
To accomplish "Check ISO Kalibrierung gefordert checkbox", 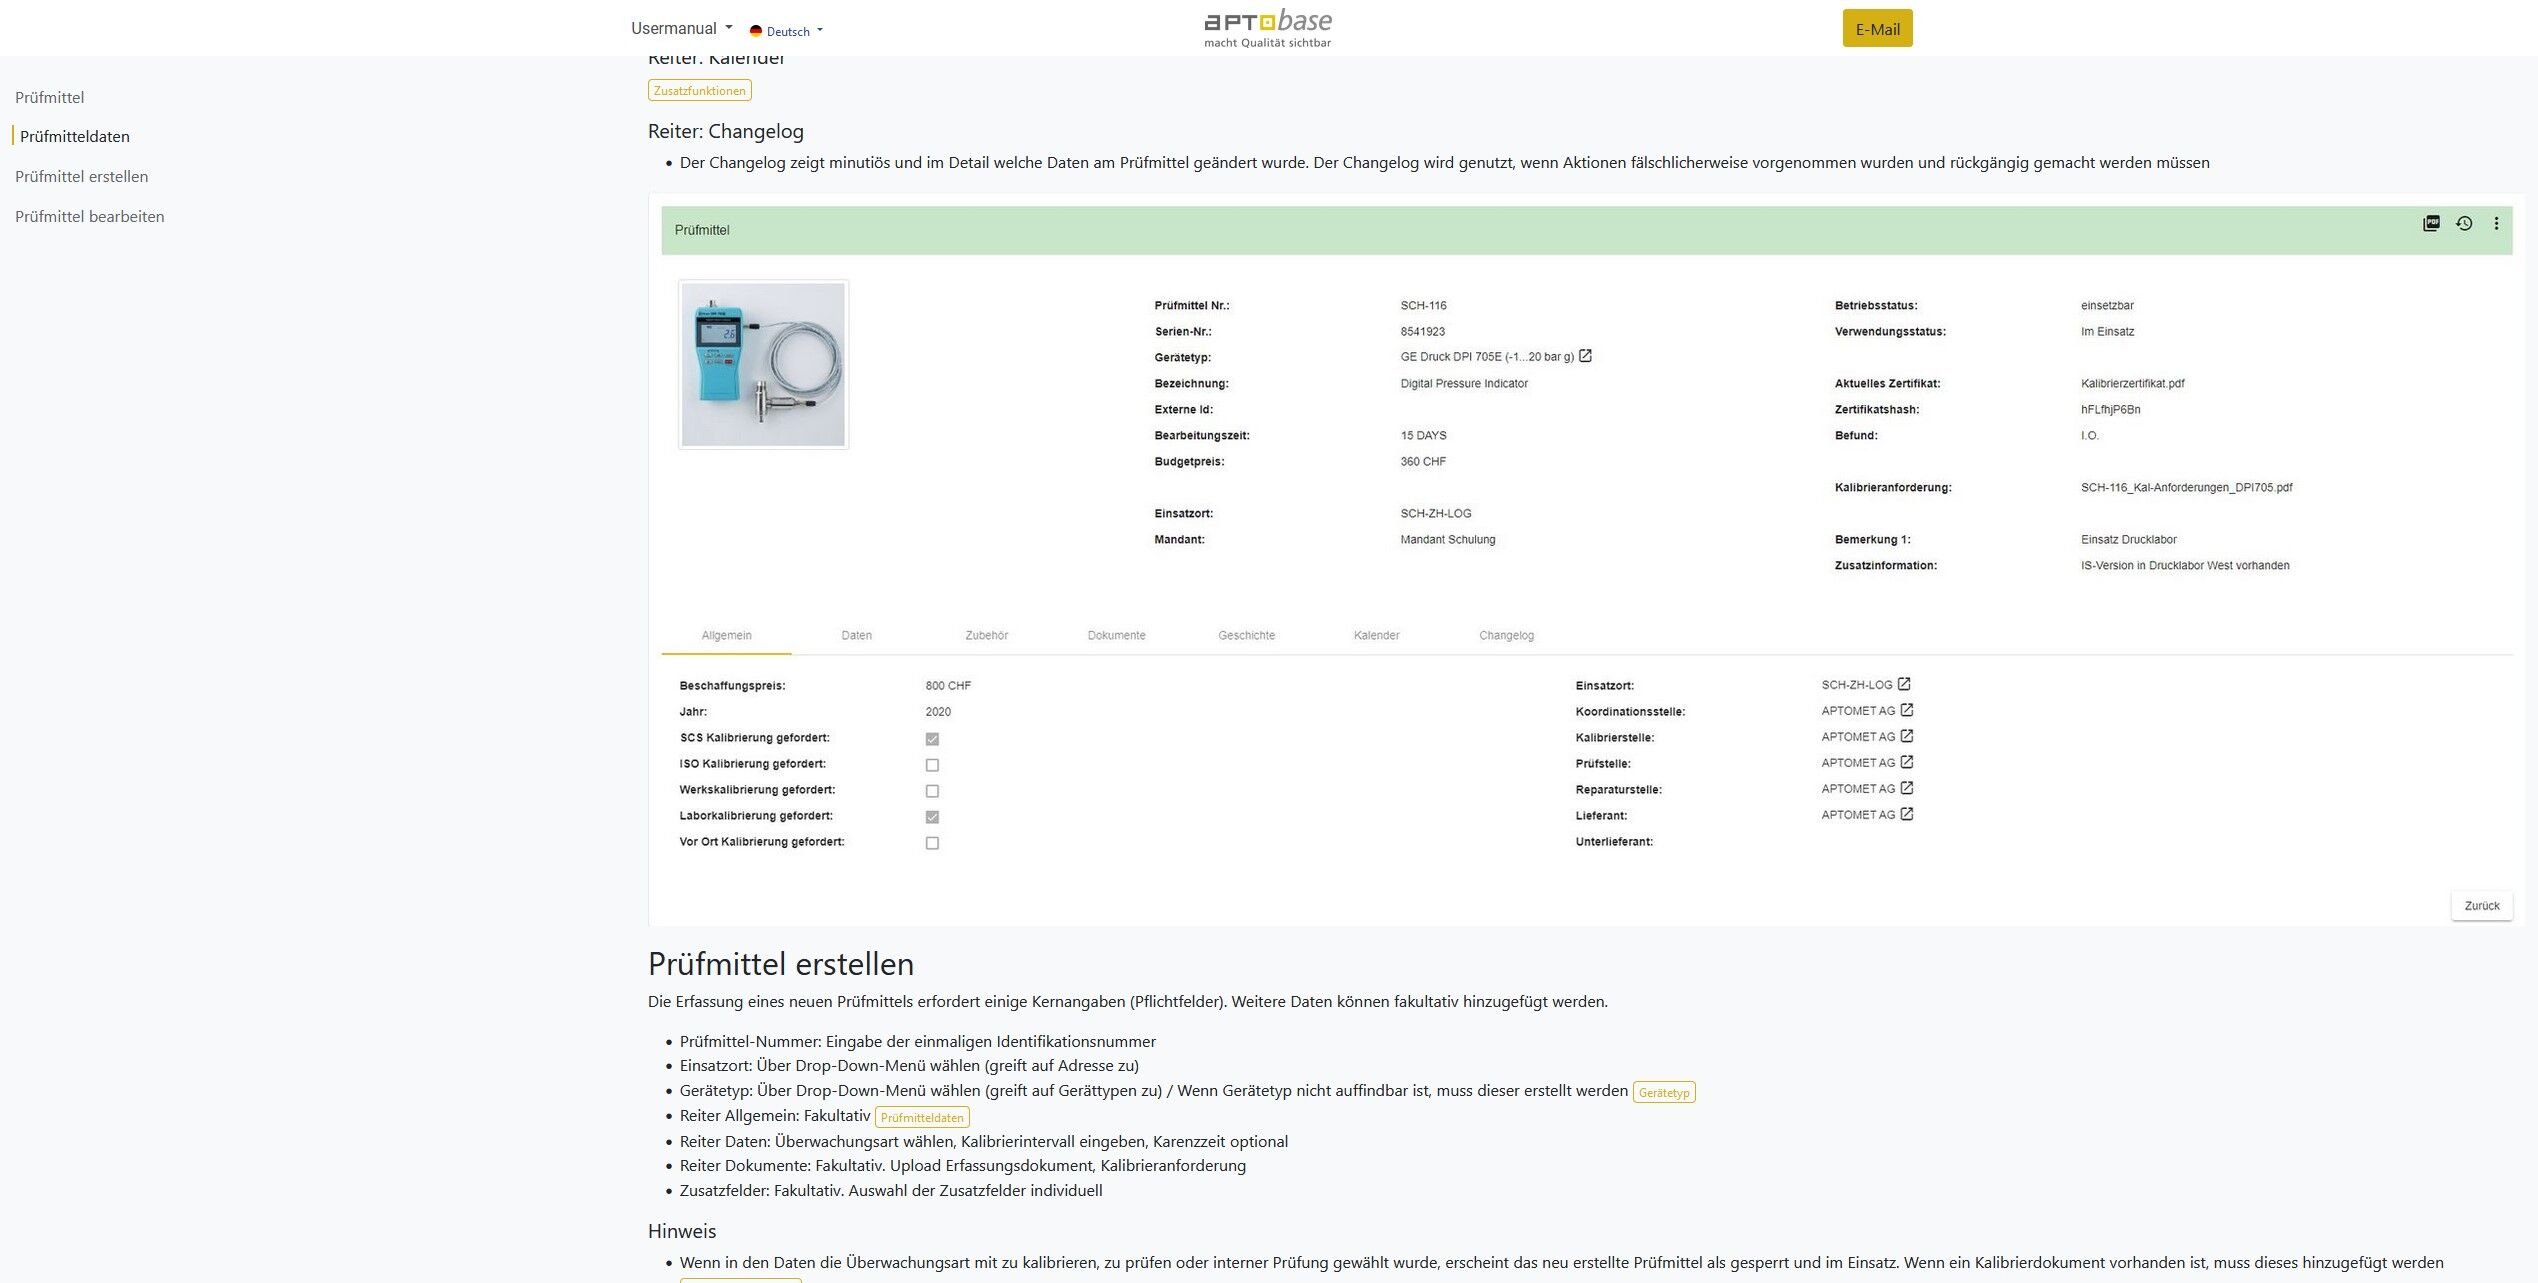I will click(x=932, y=765).
